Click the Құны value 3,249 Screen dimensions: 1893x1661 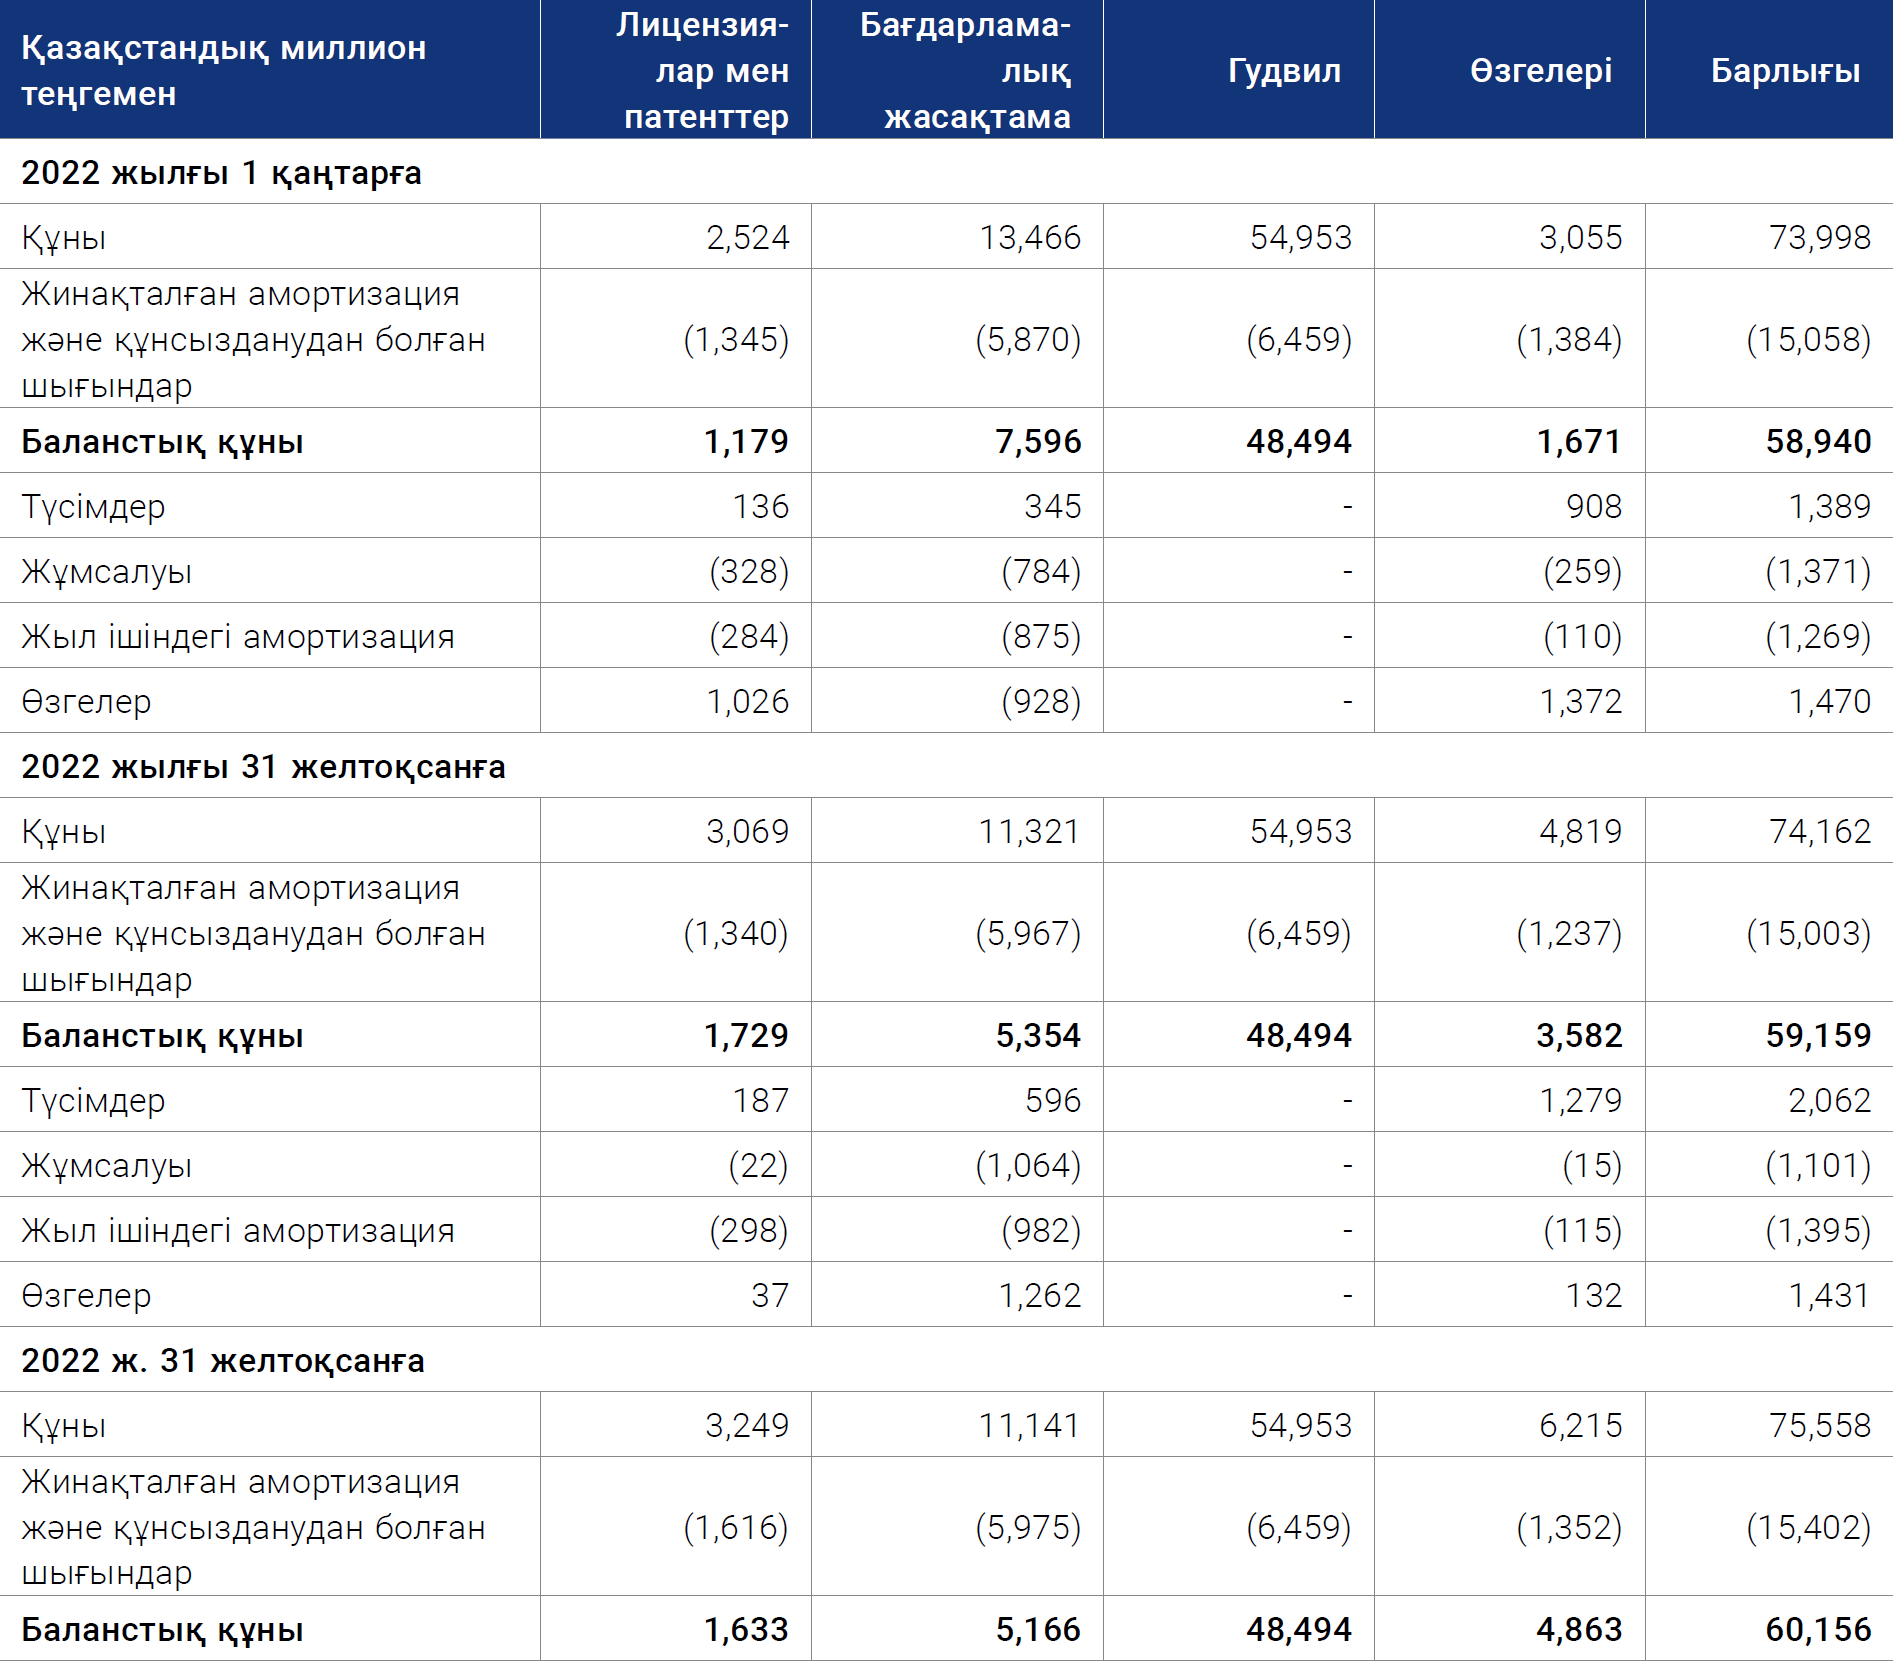pos(747,1425)
